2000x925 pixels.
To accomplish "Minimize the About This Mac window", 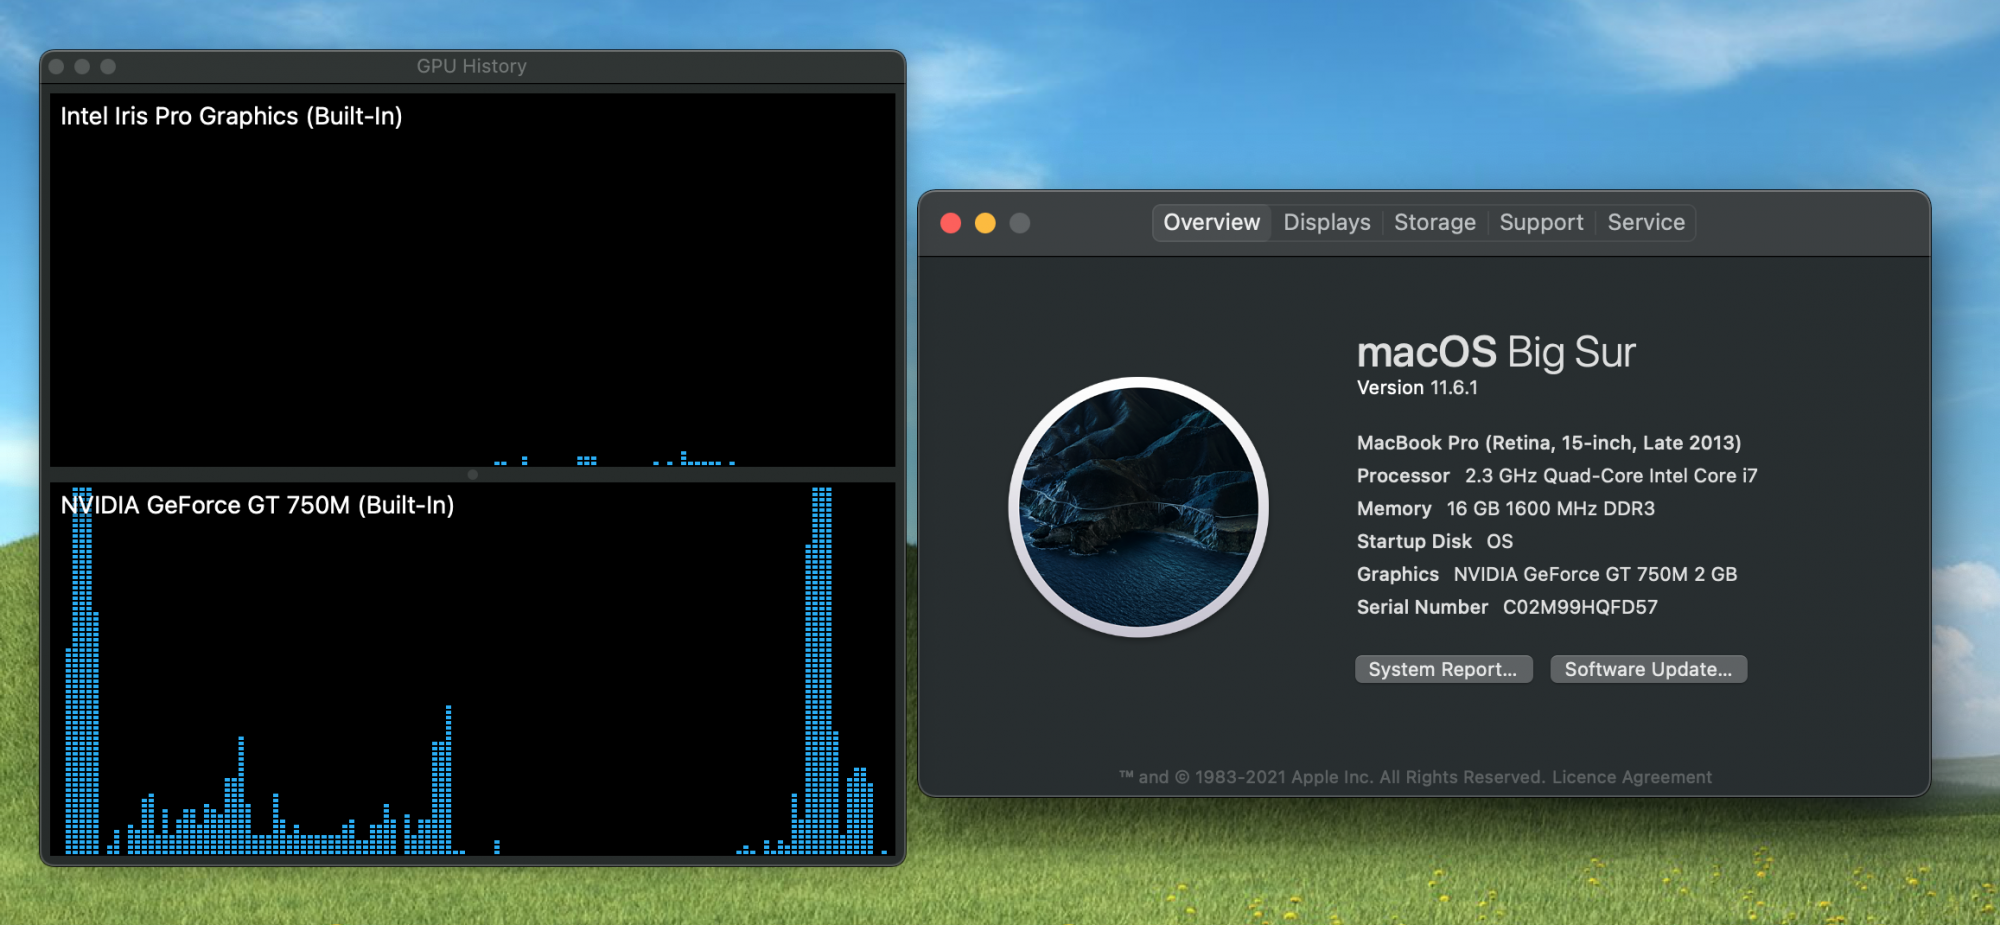I will pyautogui.click(x=985, y=223).
